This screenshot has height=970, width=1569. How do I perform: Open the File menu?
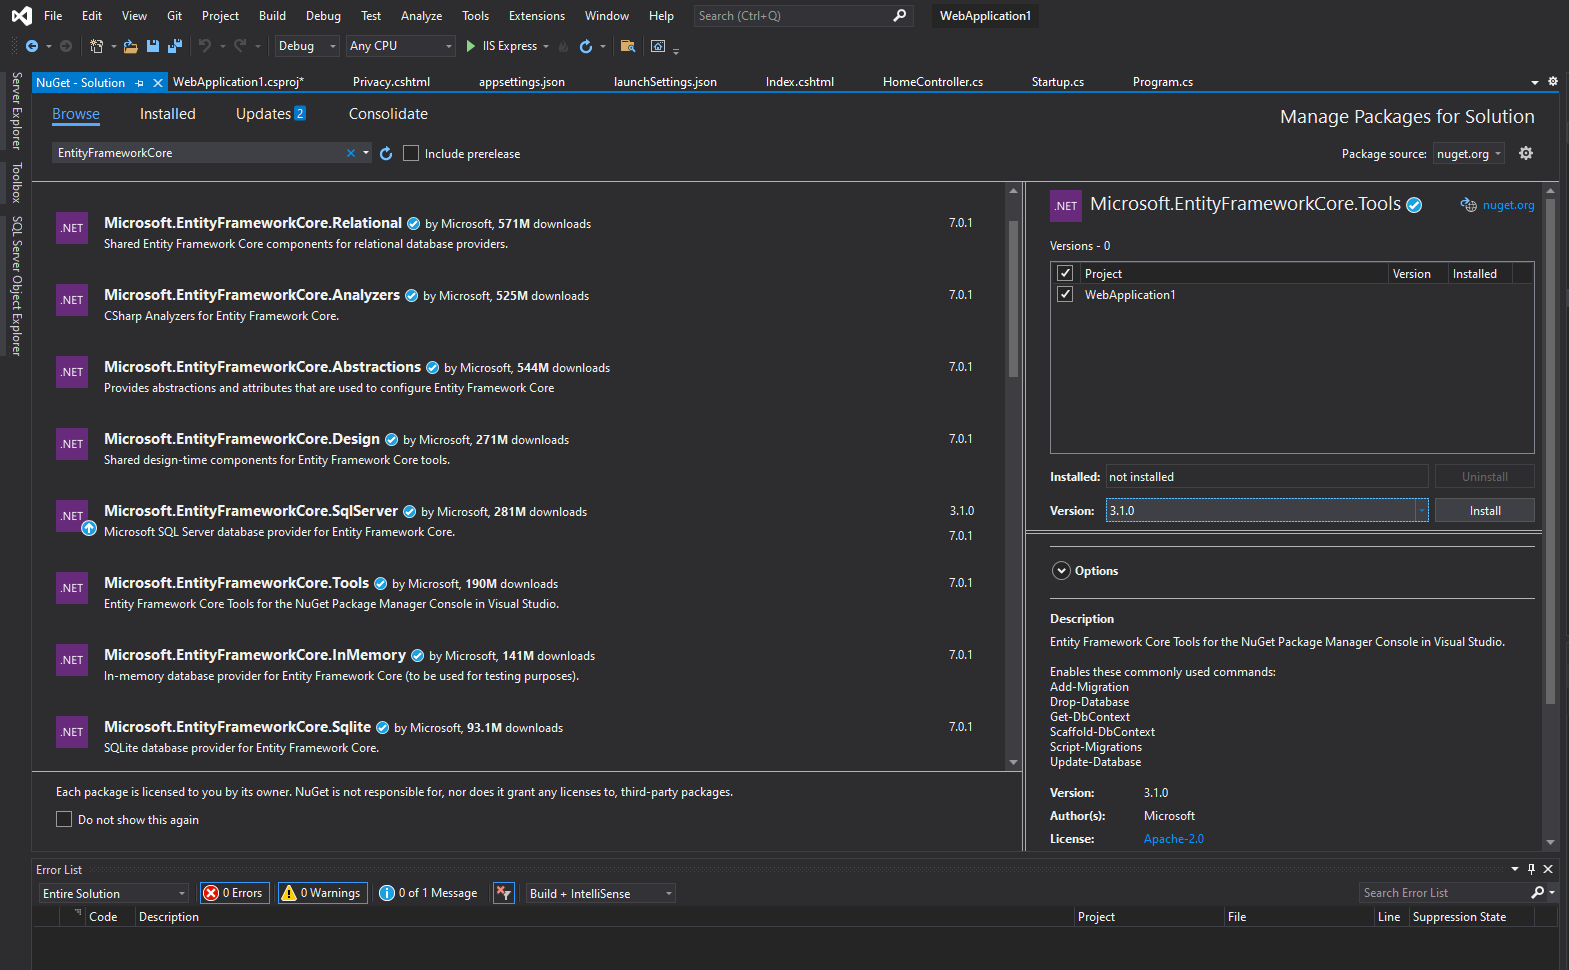coord(53,16)
